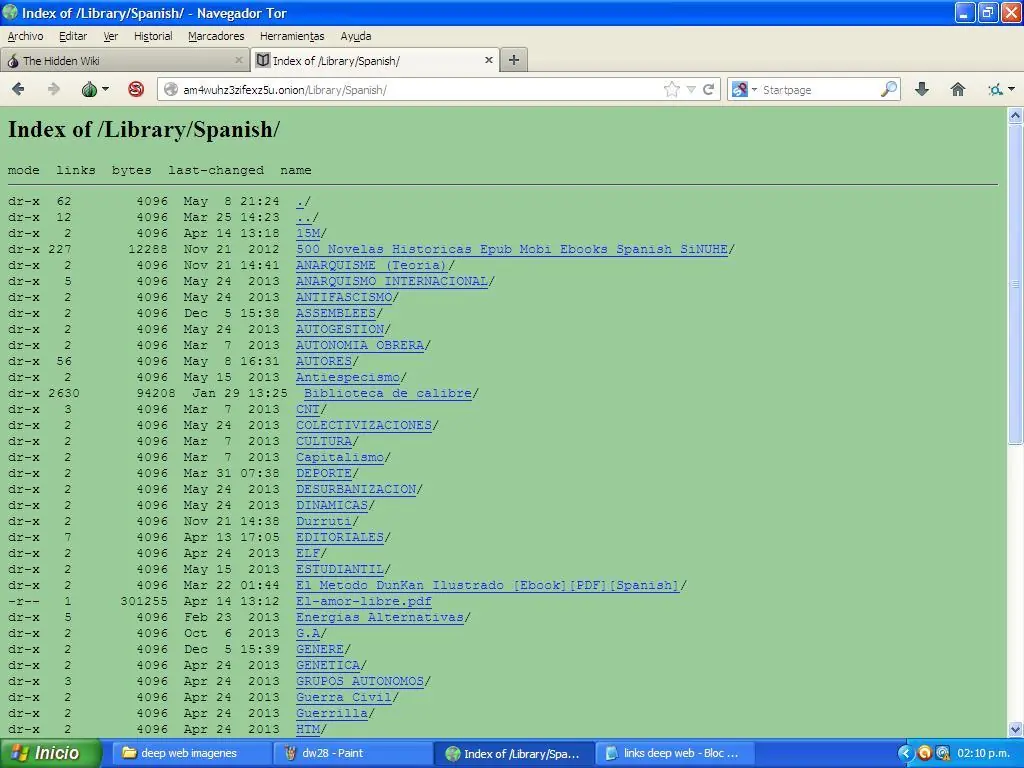The image size is (1024, 768).
Task: Go to the Home page
Action: (x=957, y=89)
